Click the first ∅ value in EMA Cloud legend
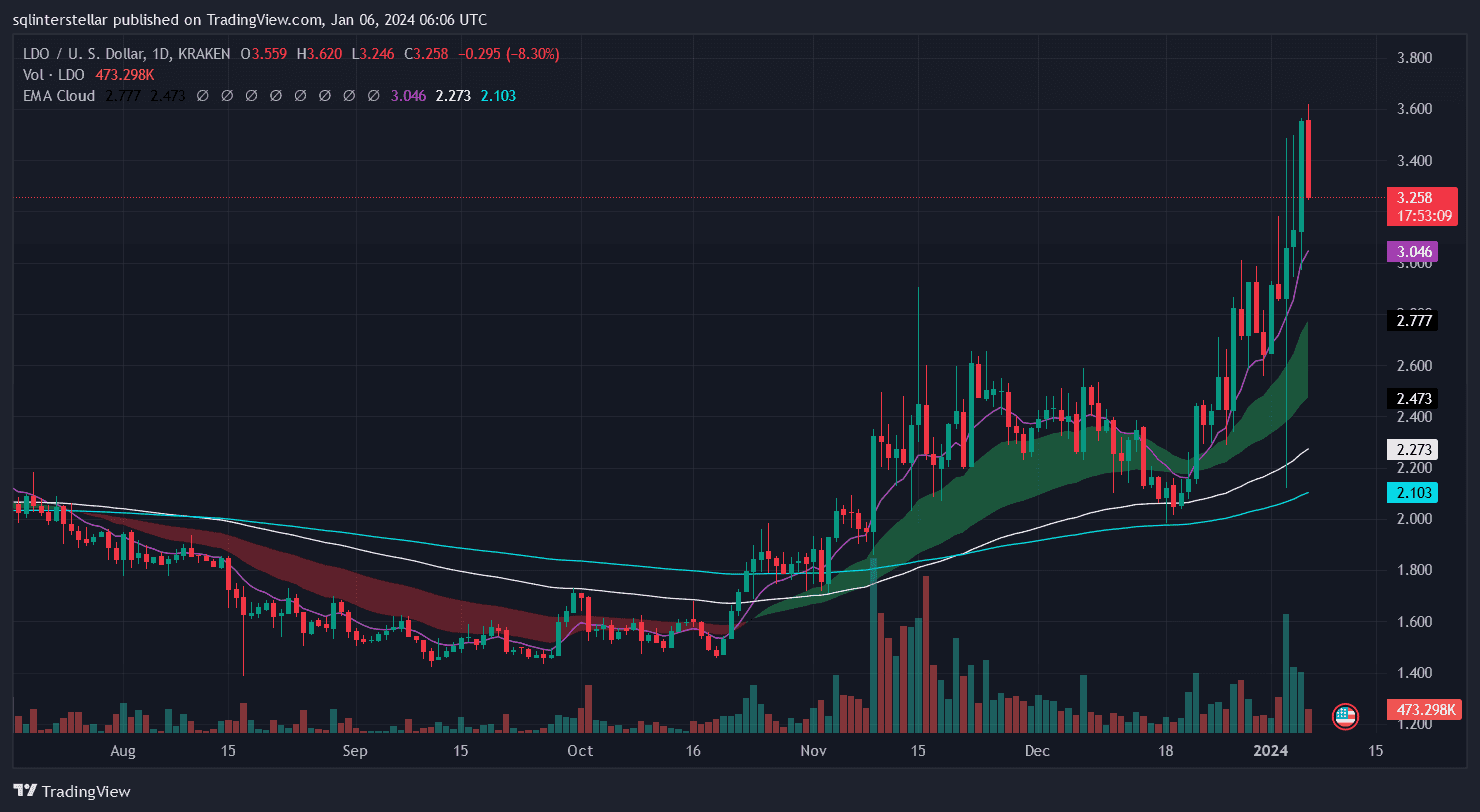The width and height of the screenshot is (1480, 812). pyautogui.click(x=202, y=96)
